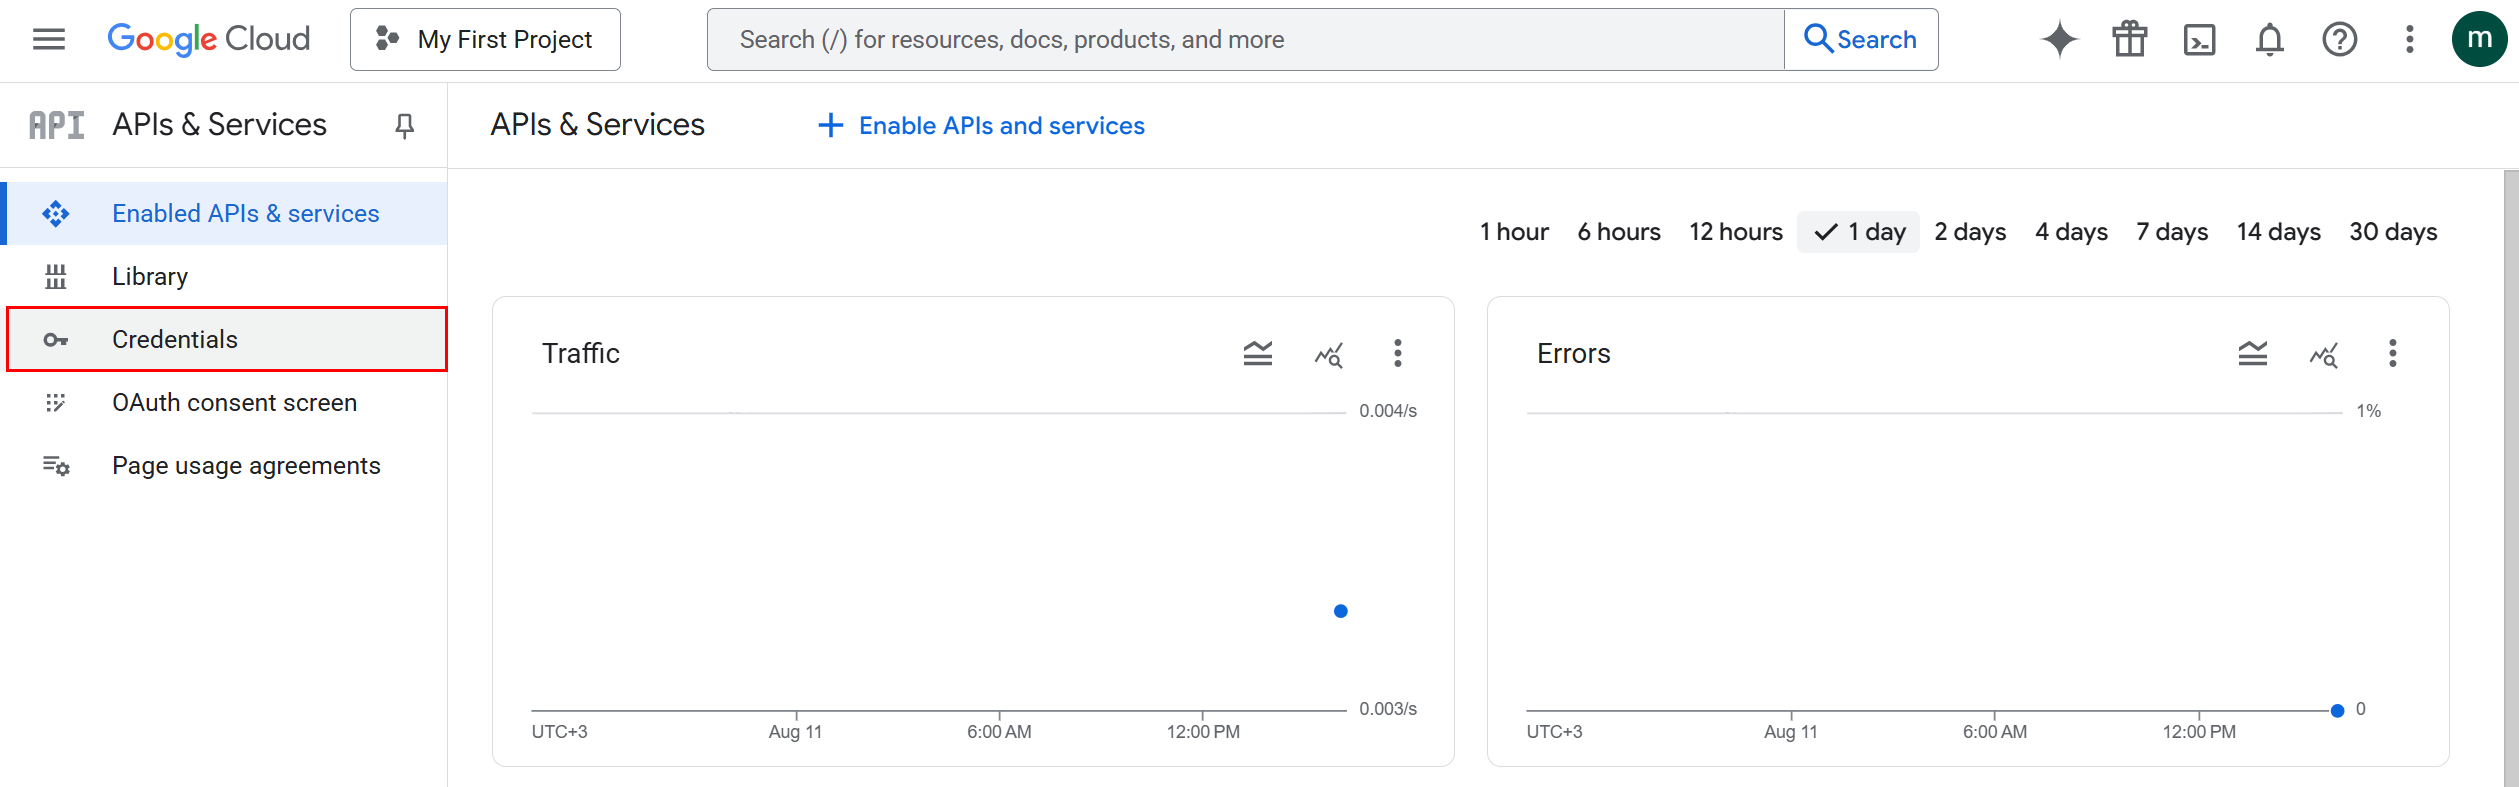Viewport: 2519px width, 787px height.
Task: Select the 14 days time range
Action: pos(2278,232)
